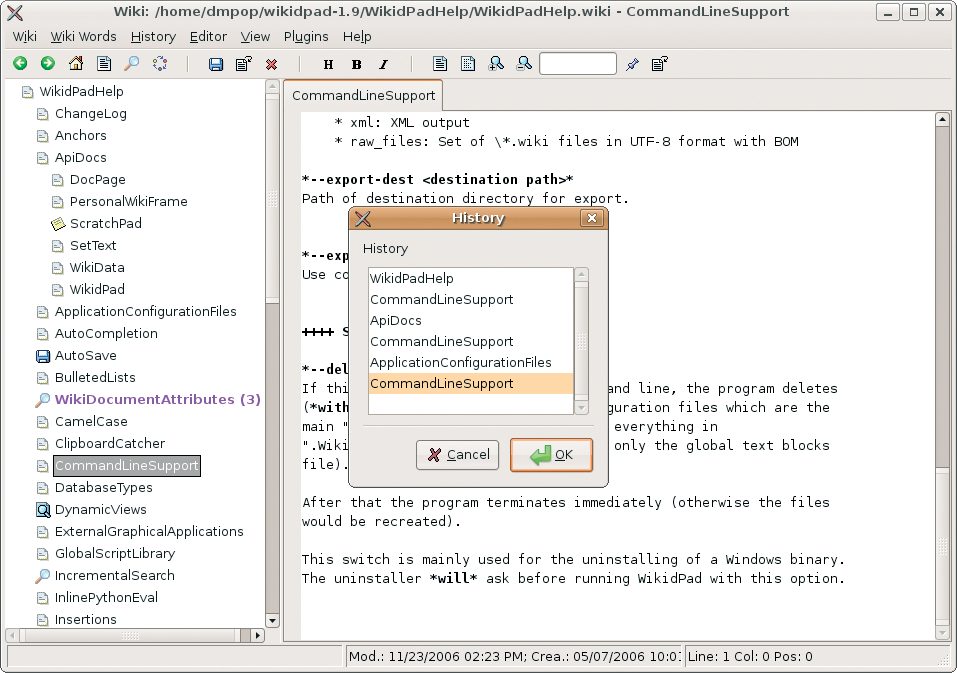The height and width of the screenshot is (673, 957).
Task: Open the Wiki menu
Action: point(24,37)
